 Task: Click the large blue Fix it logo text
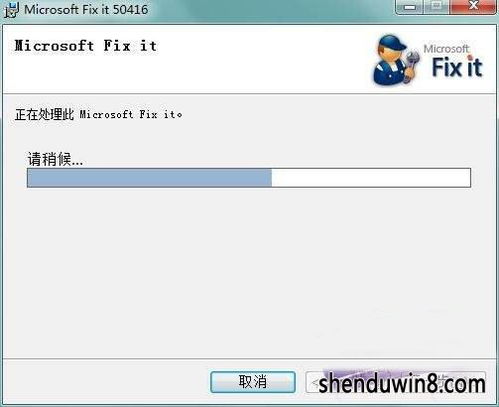coord(457,67)
